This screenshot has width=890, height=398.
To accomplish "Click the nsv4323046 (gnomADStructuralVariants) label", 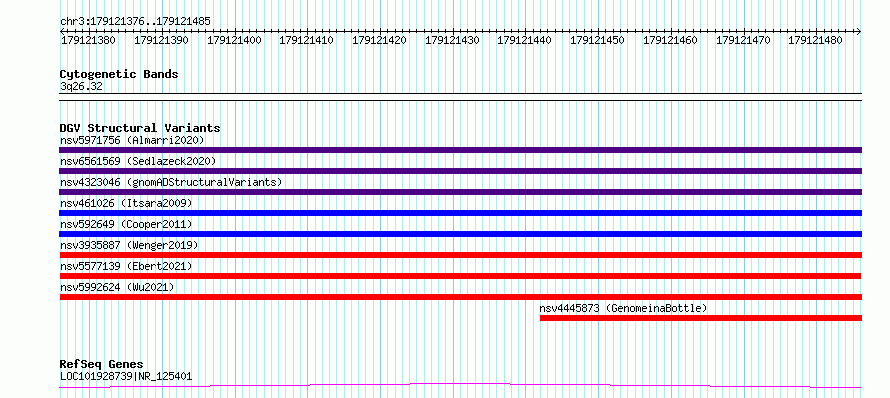I will click(x=171, y=182).
